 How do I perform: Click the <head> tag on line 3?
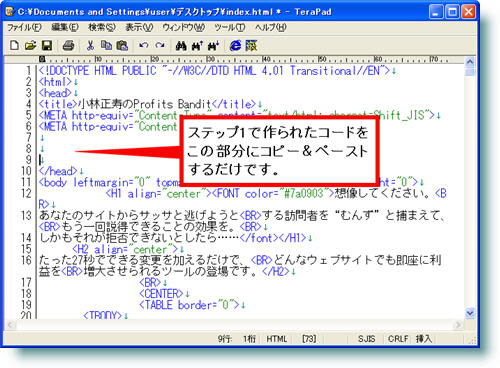pos(55,93)
